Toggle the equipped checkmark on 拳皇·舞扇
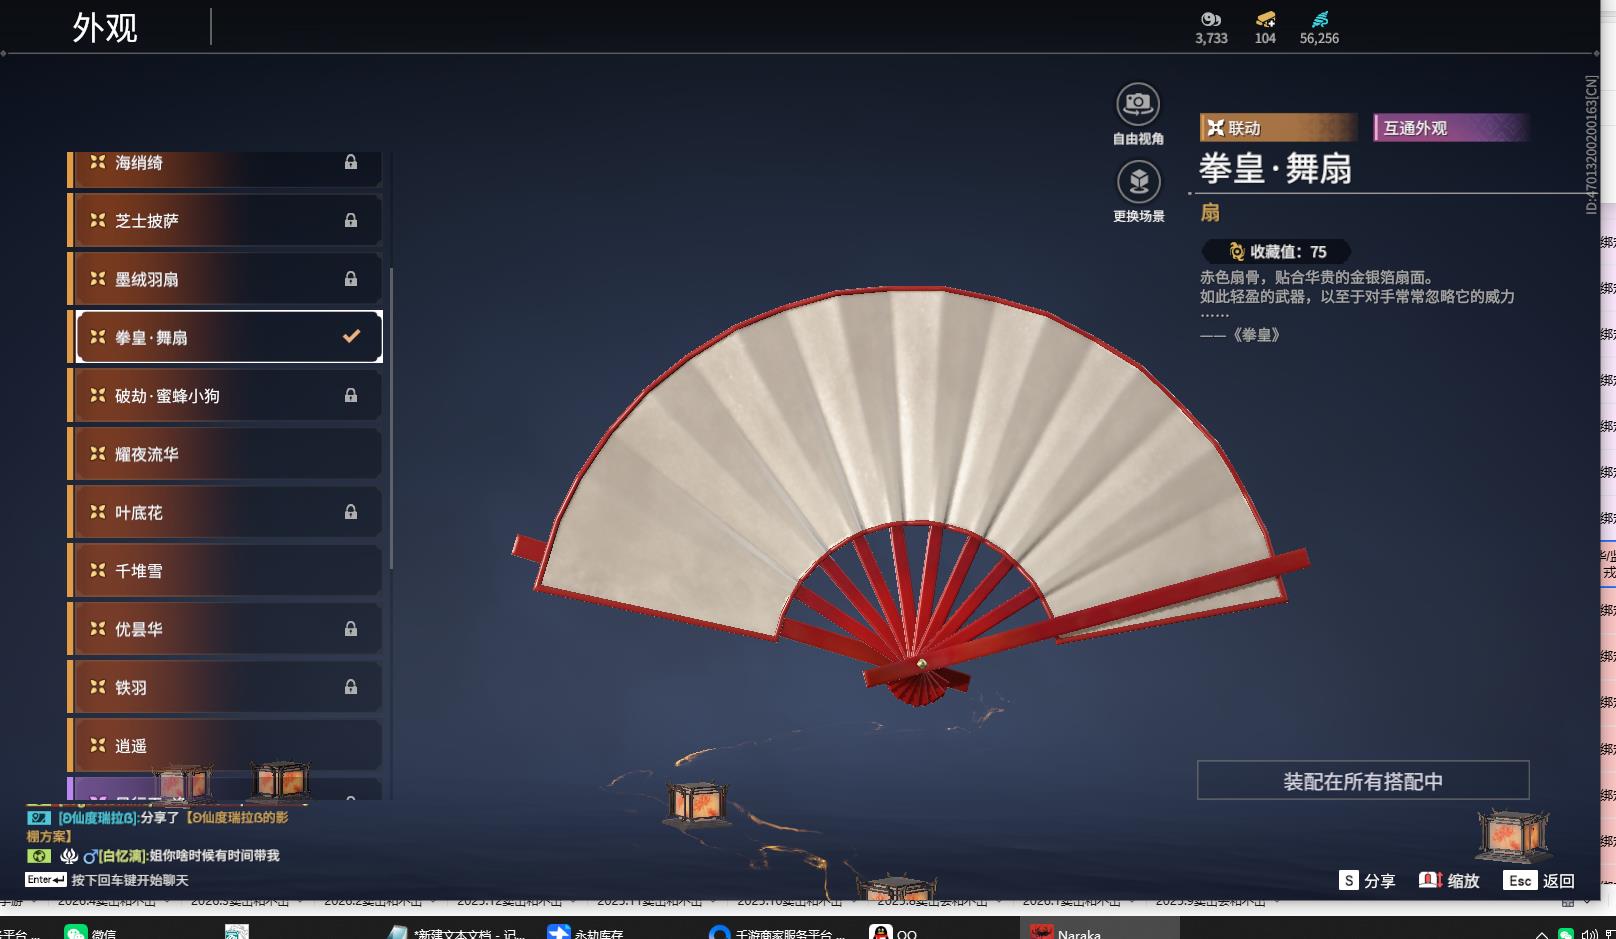 [x=351, y=337]
